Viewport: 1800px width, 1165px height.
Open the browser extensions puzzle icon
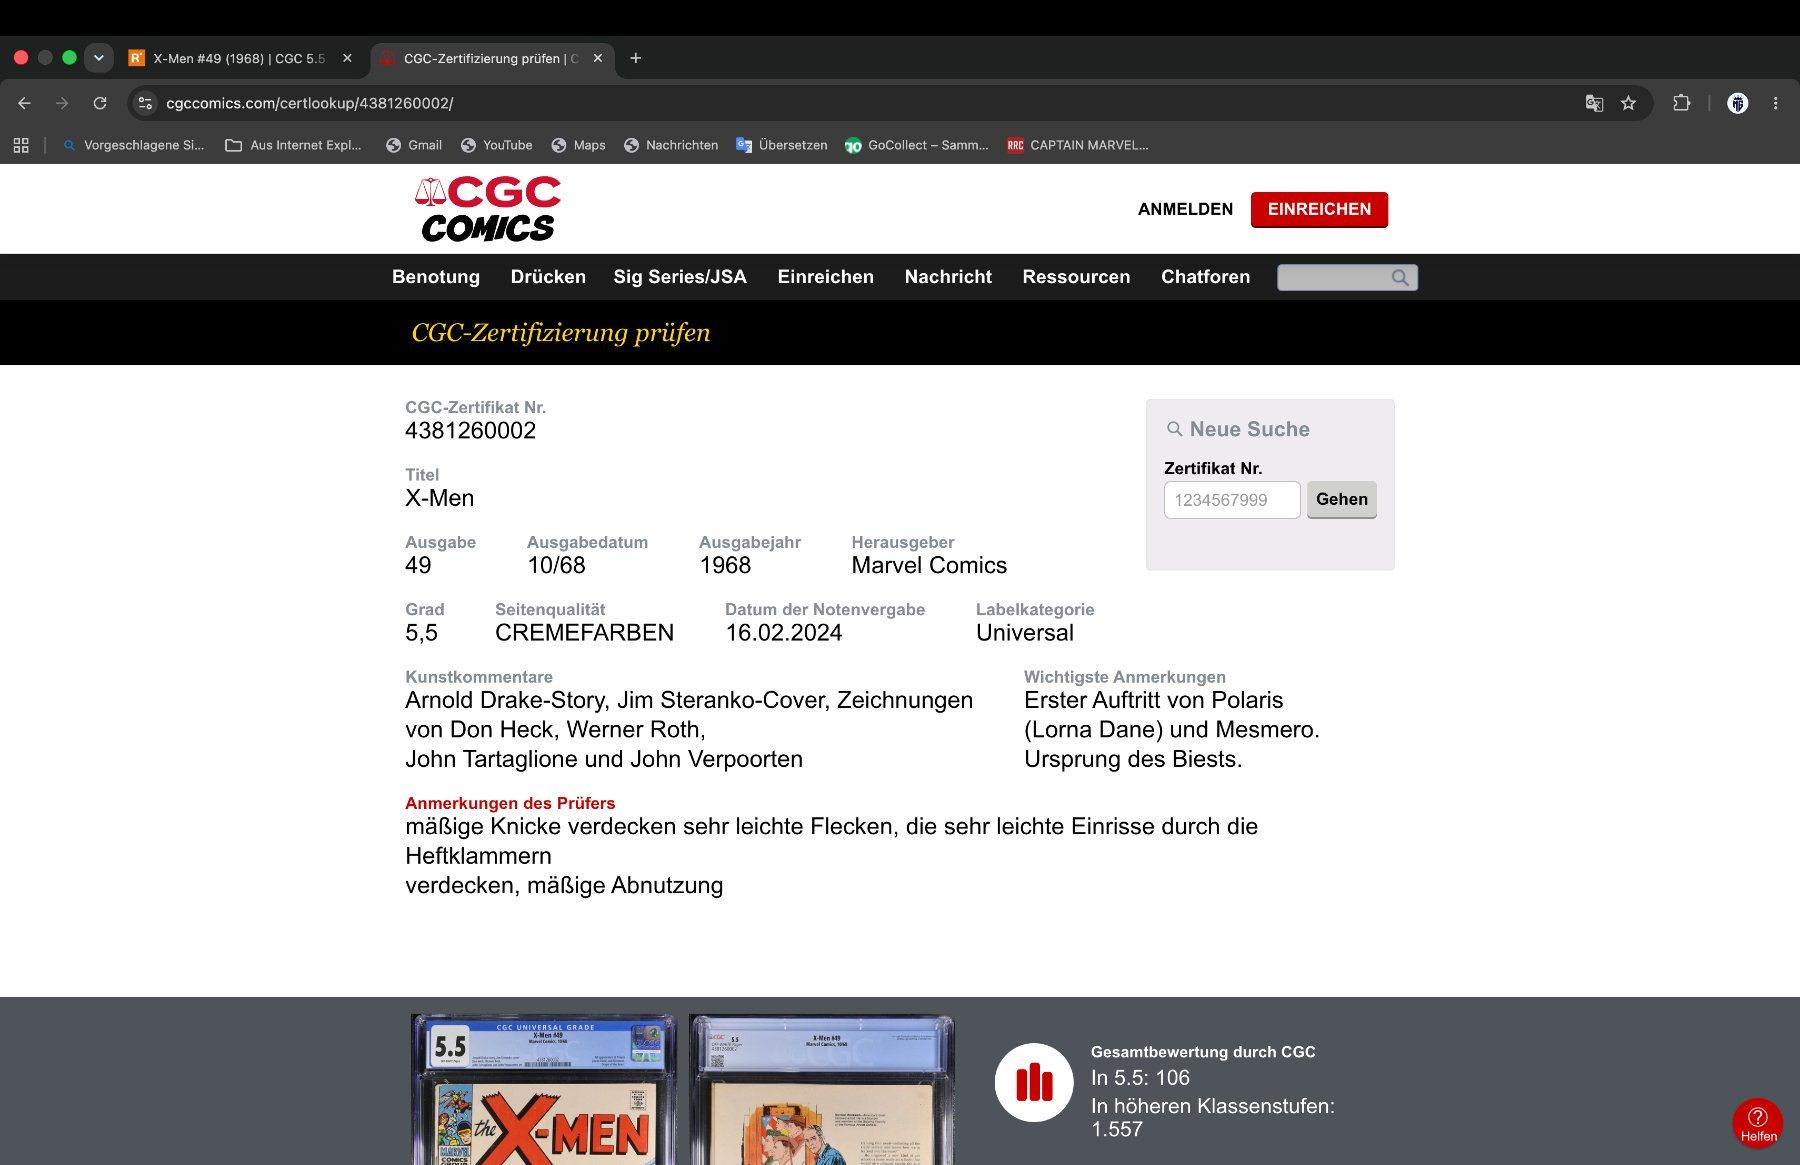pyautogui.click(x=1681, y=103)
